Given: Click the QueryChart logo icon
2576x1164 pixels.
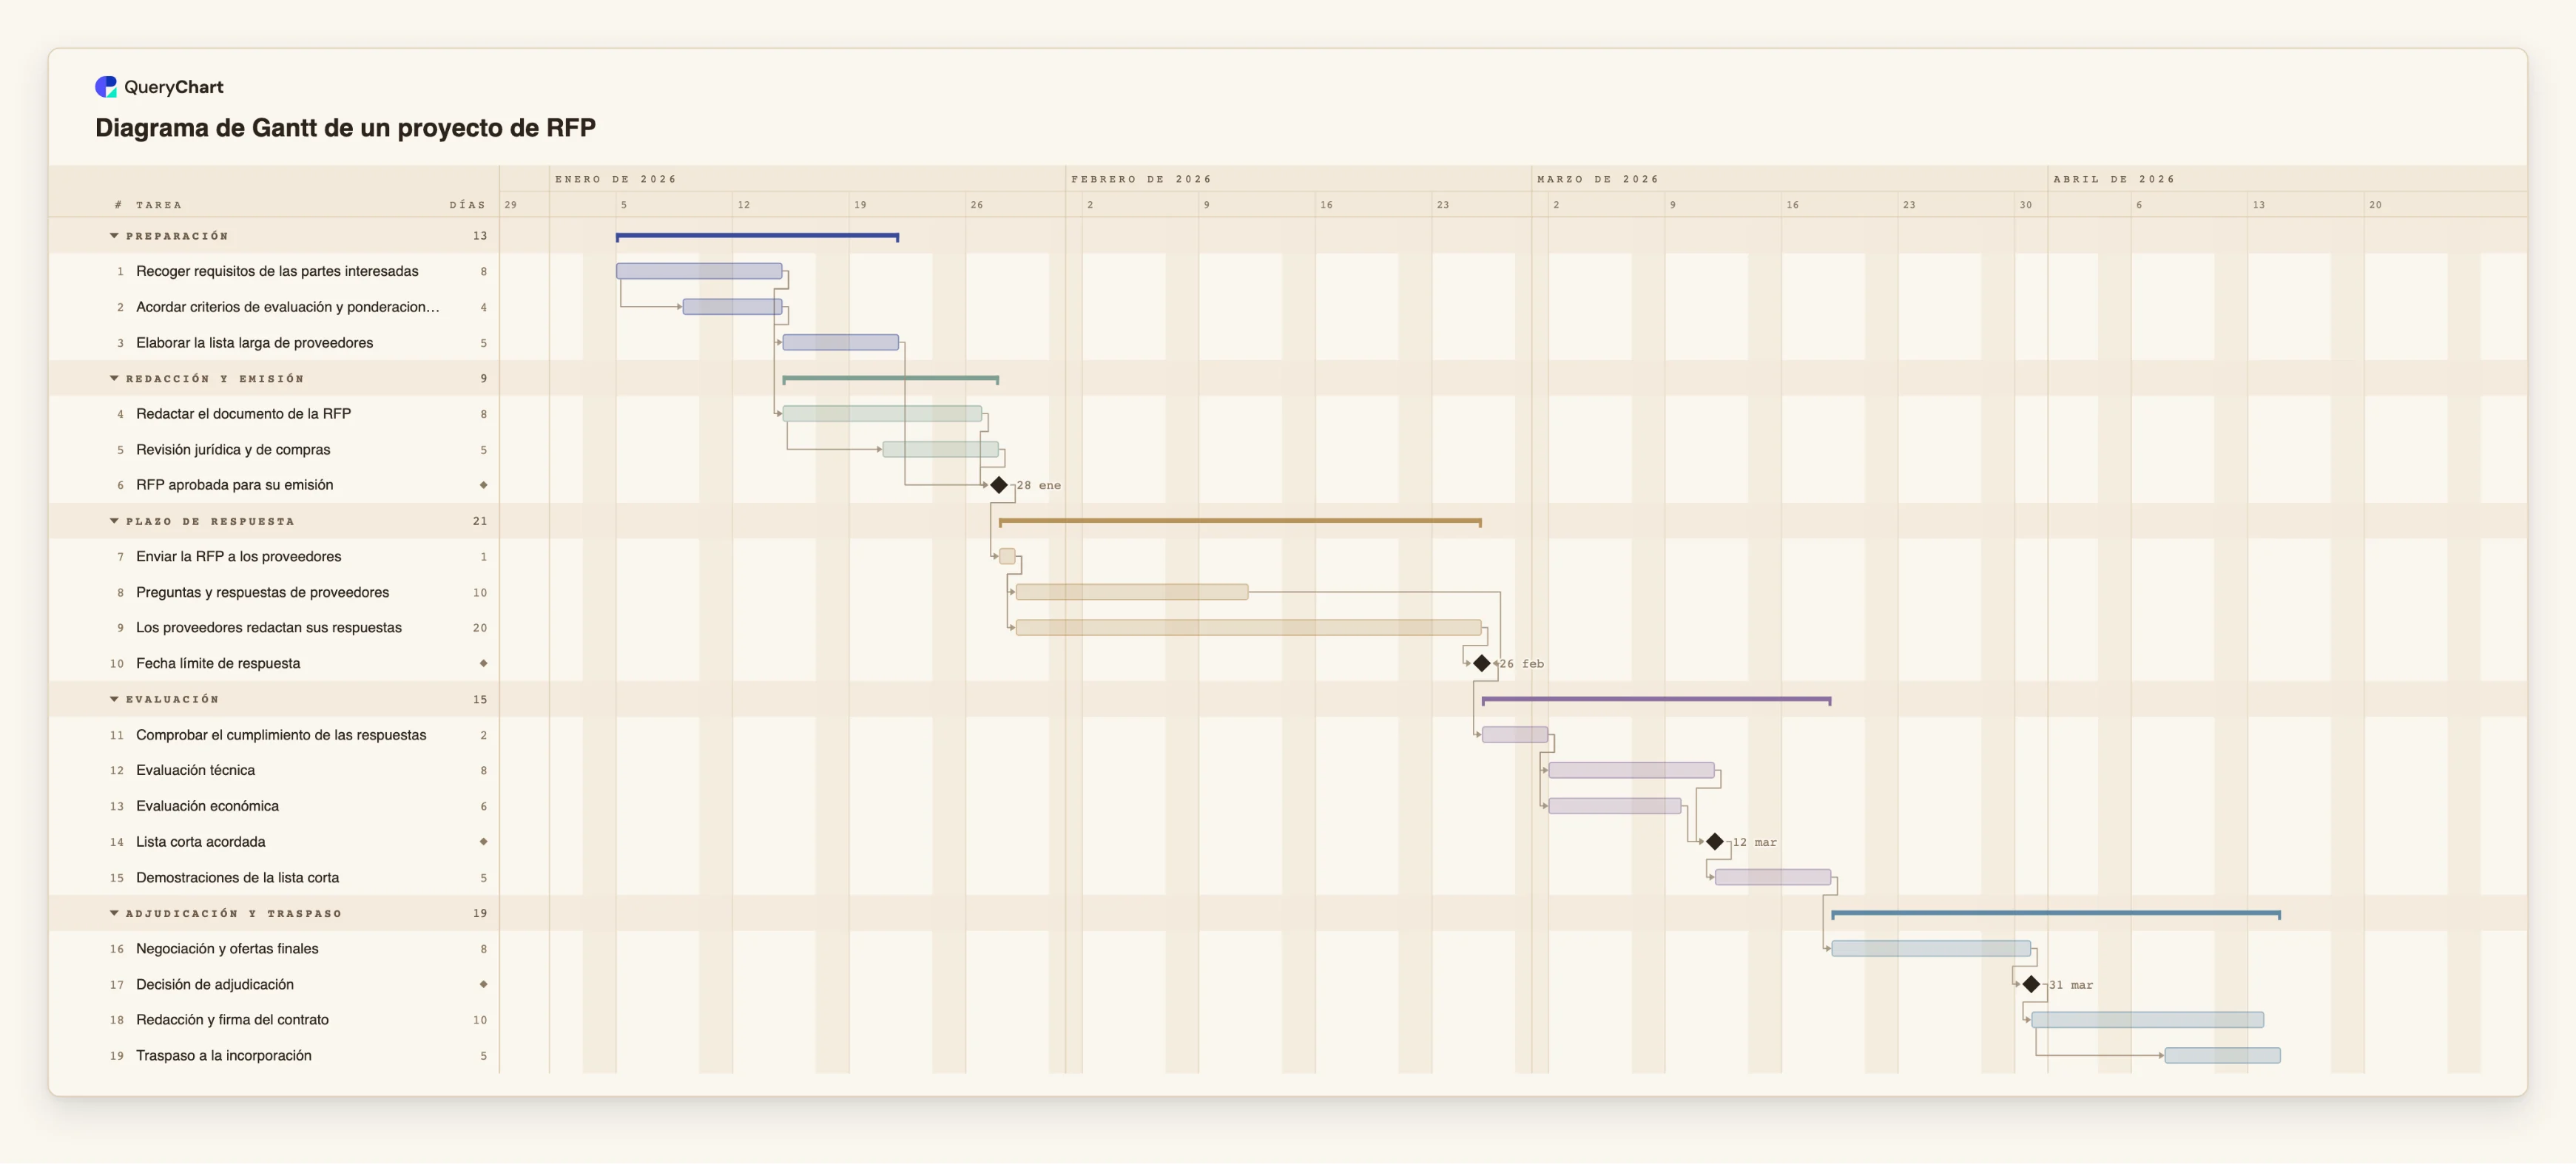Looking at the screenshot, I should (106, 87).
